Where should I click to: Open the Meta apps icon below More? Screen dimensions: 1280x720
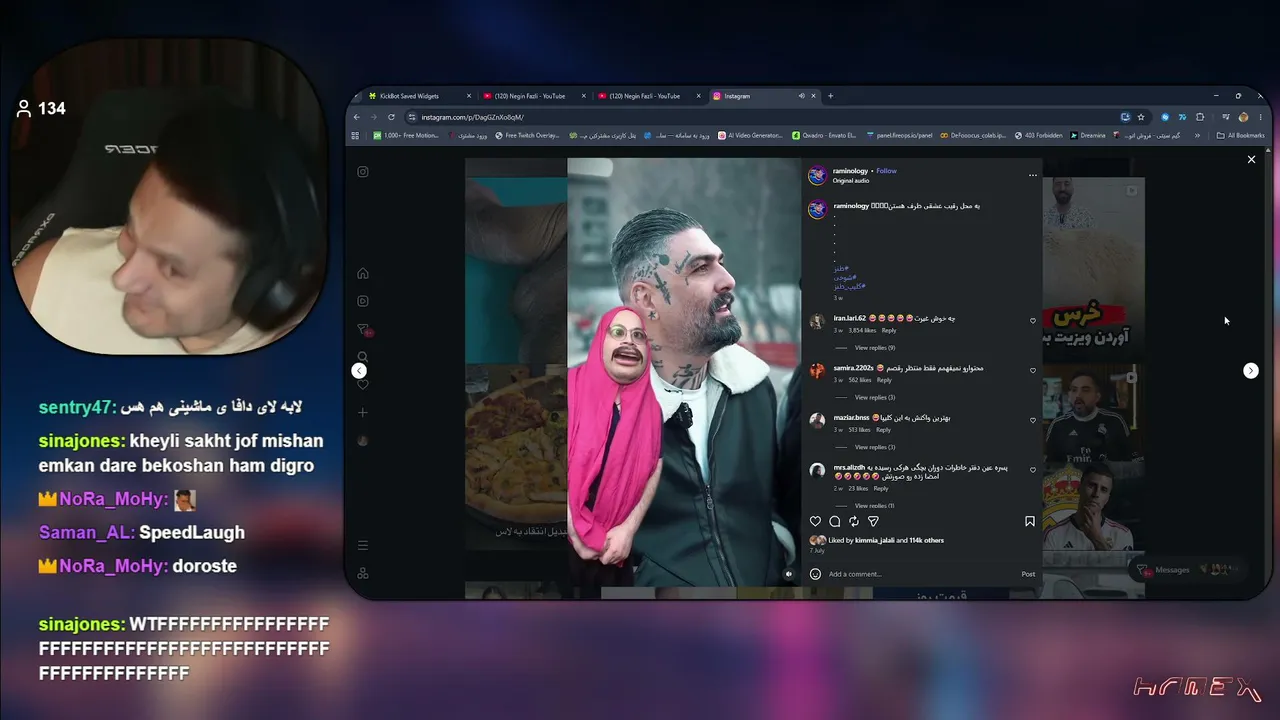(363, 573)
